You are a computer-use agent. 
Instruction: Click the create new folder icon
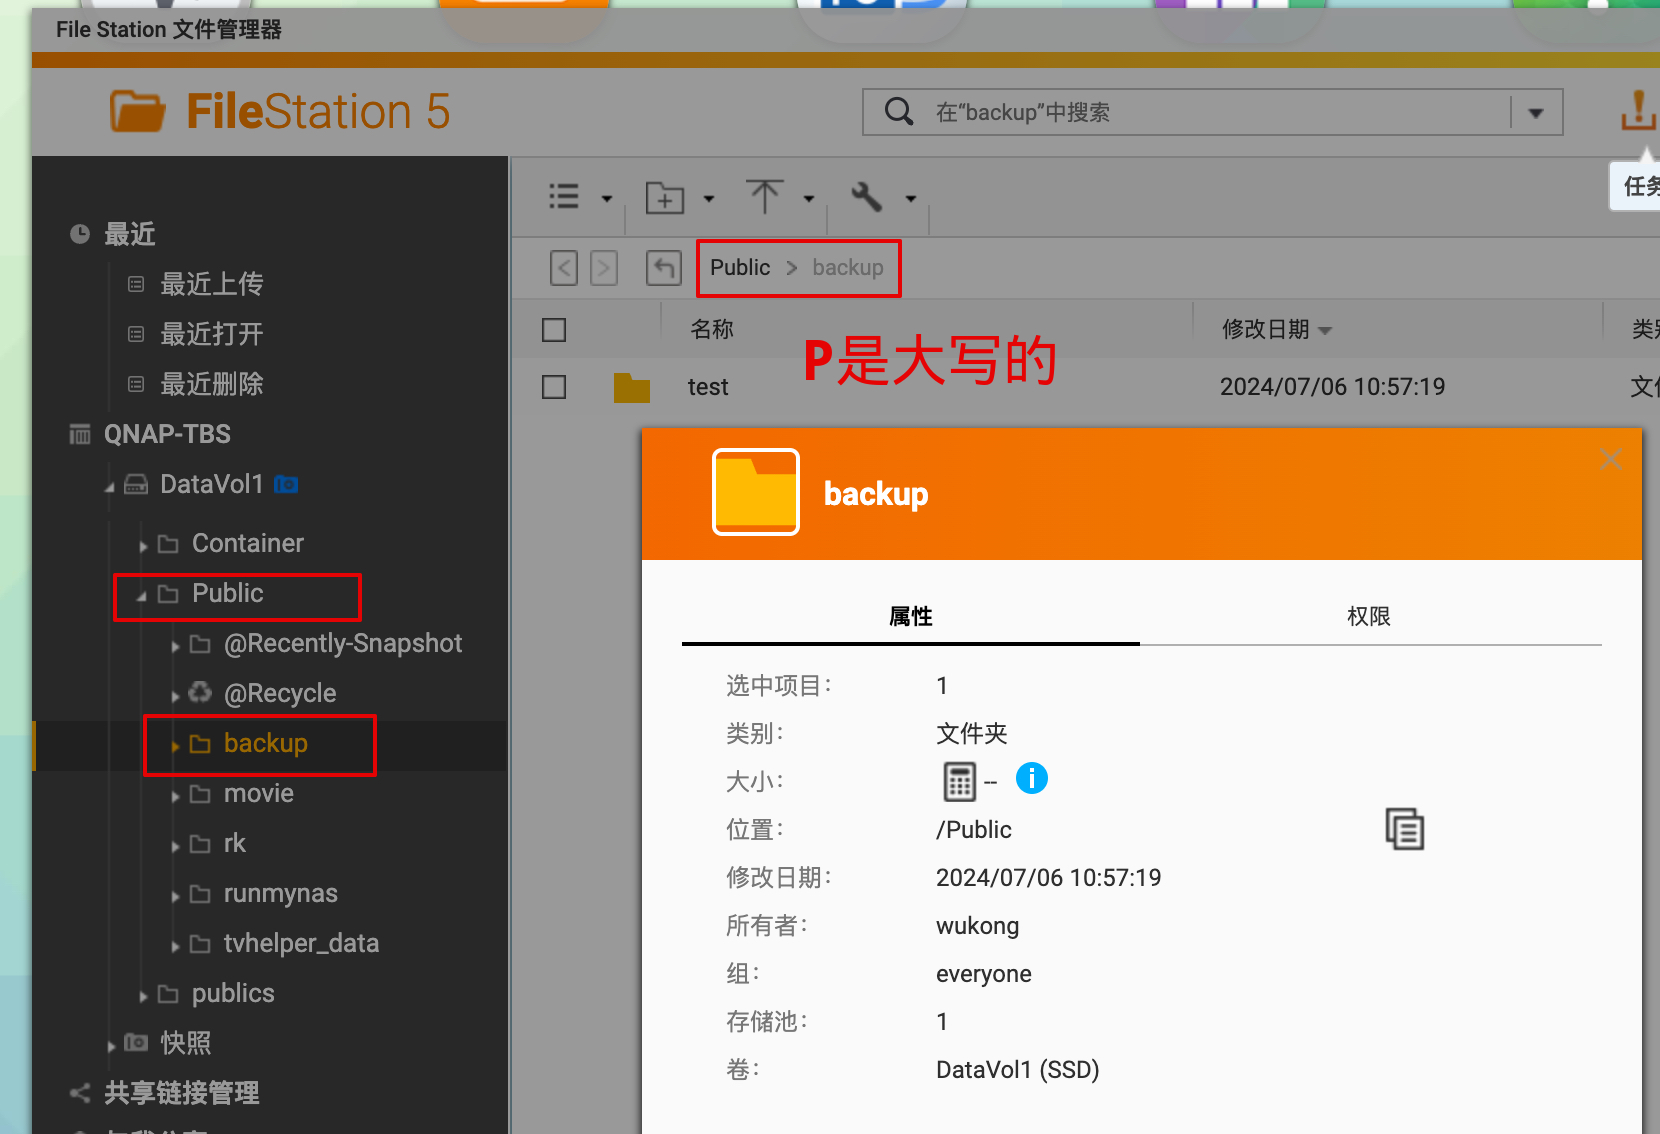665,197
